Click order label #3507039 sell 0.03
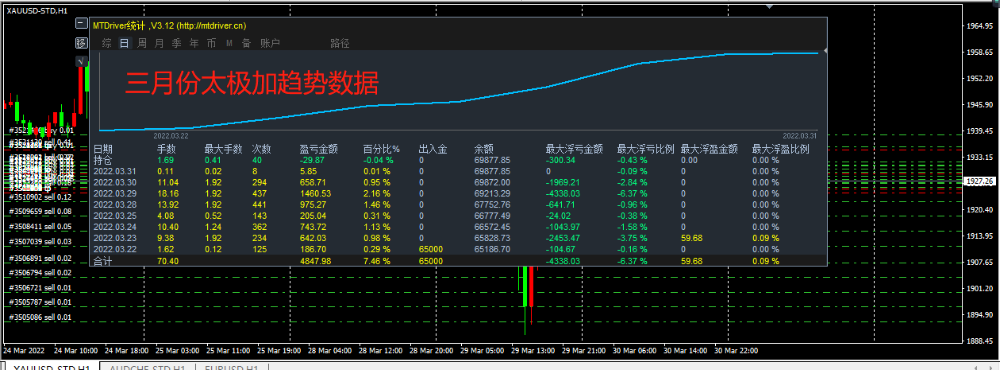The width and height of the screenshot is (1000, 370). (41, 242)
